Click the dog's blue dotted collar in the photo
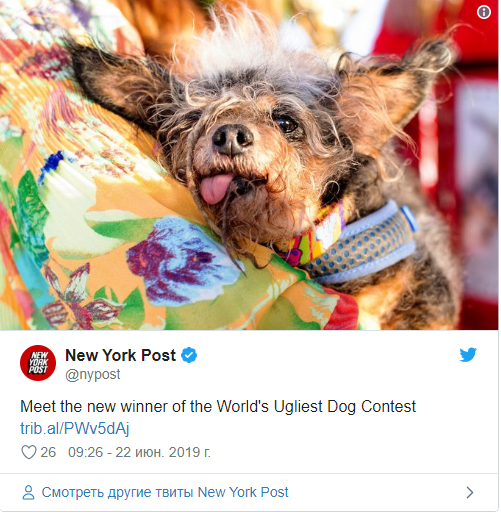 362,245
